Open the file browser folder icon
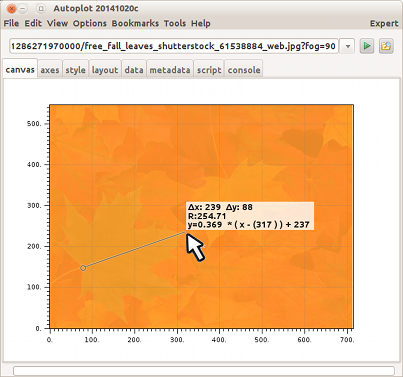Image resolution: width=403 pixels, height=377 pixels. tap(386, 46)
